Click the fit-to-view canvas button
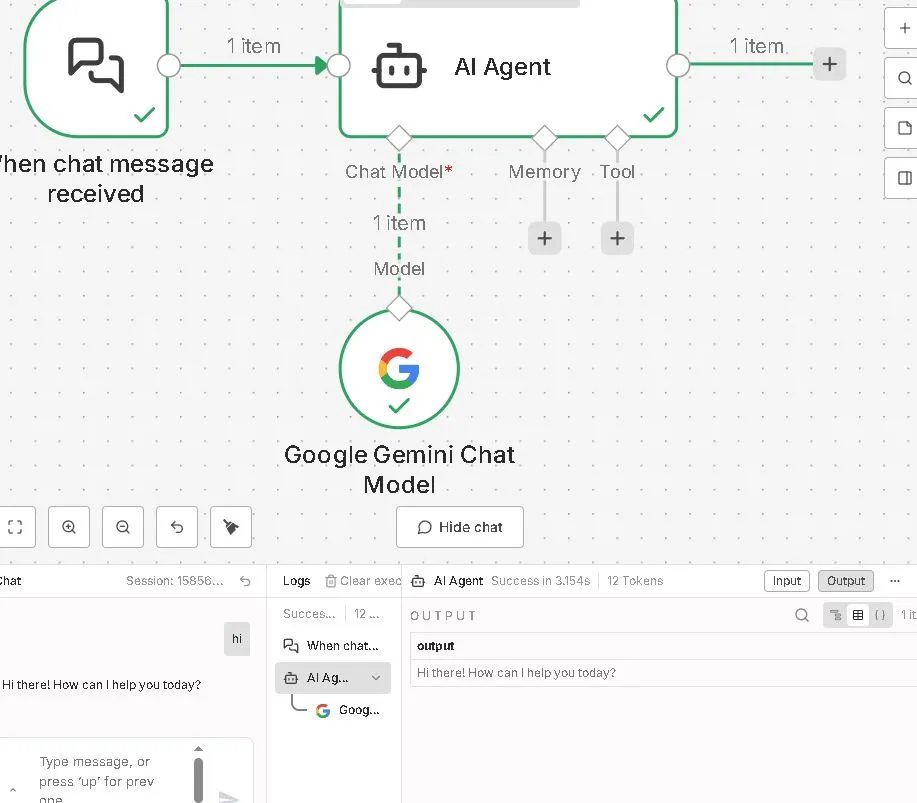This screenshot has height=803, width=917. coord(15,527)
